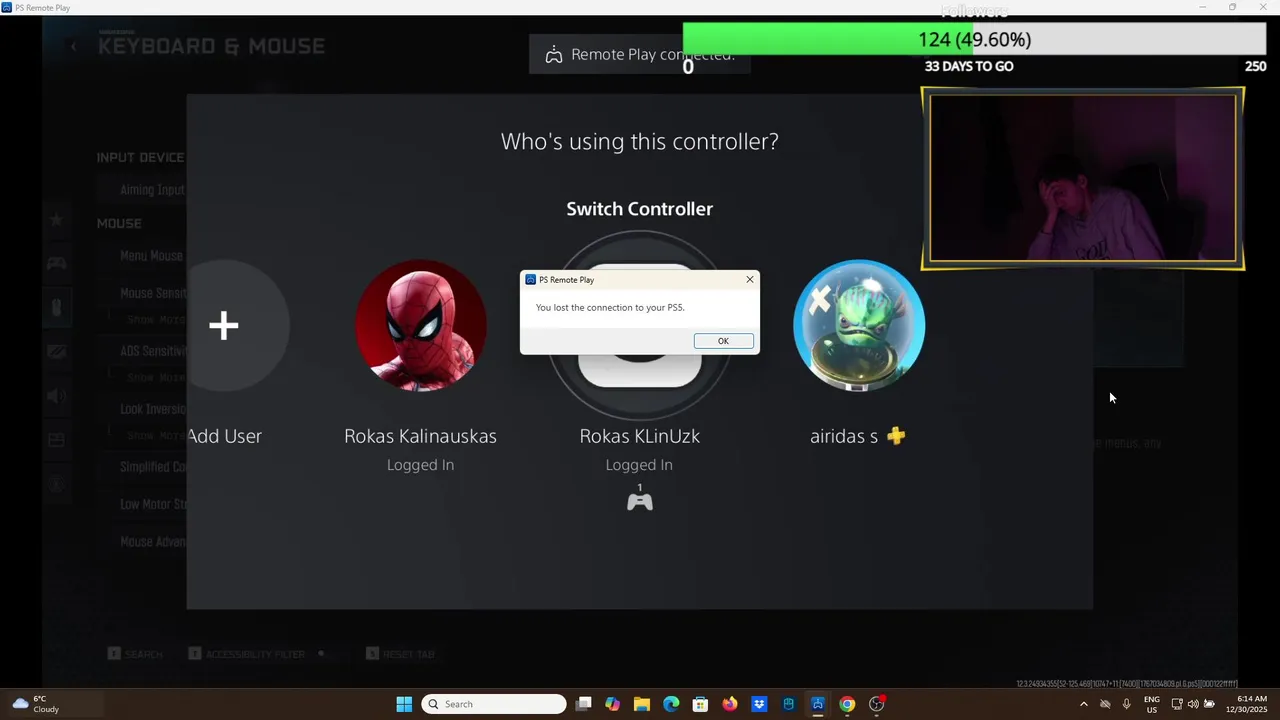The image size is (1280, 720).
Task: Open the favorites star tab in sidebar
Action: 56,220
